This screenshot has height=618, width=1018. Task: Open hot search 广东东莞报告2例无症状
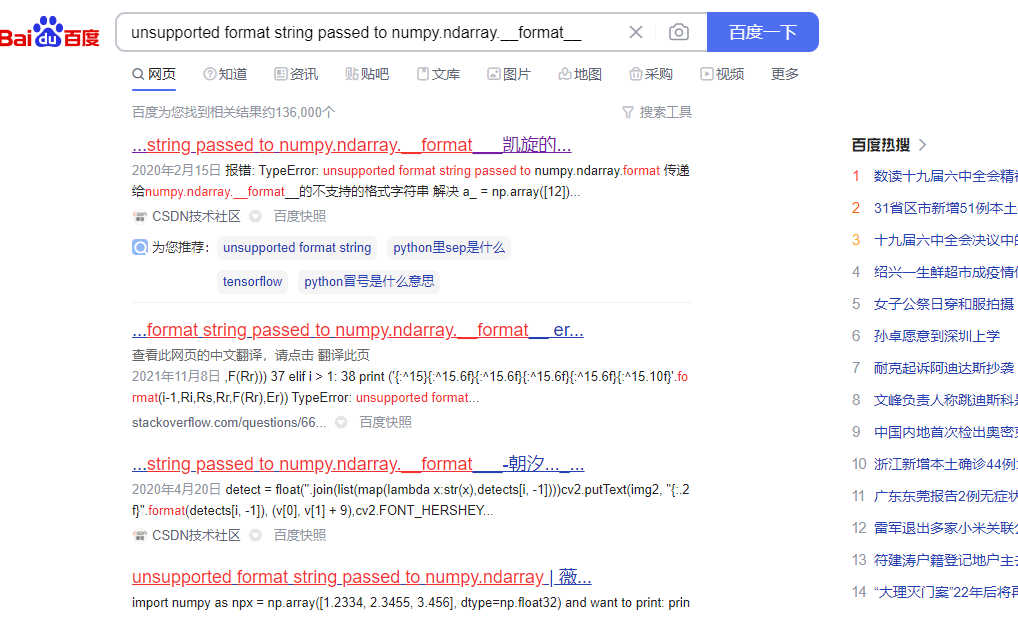click(945, 496)
